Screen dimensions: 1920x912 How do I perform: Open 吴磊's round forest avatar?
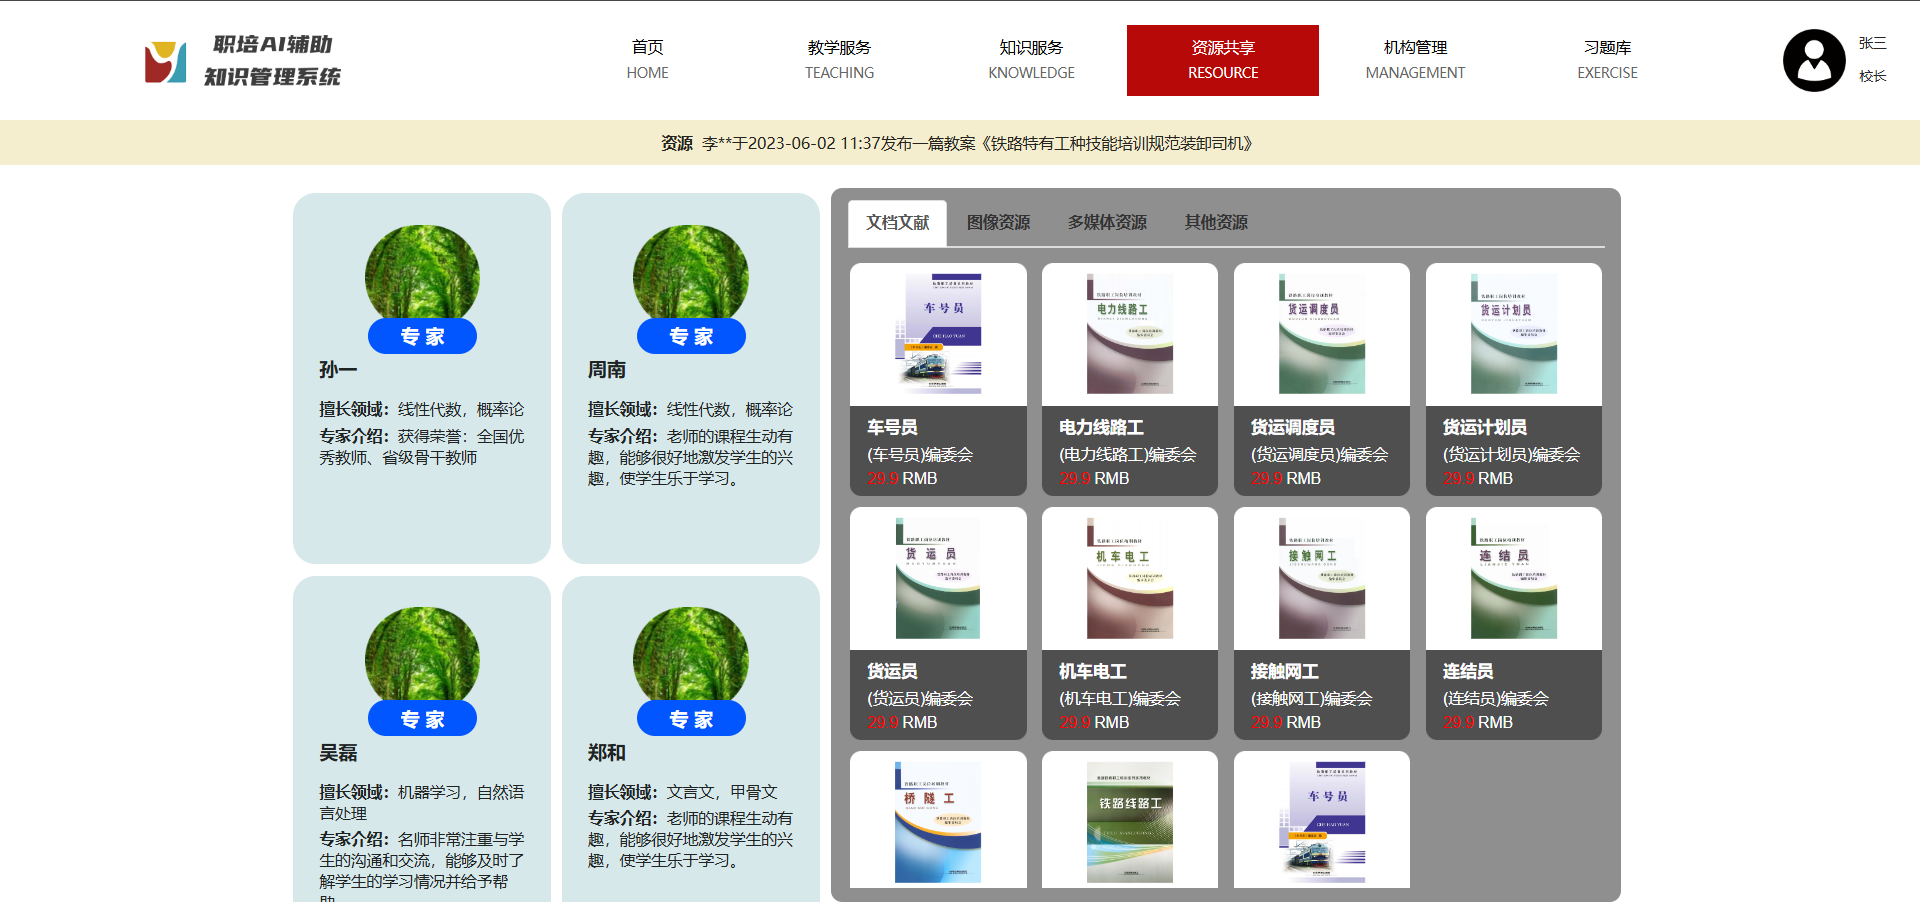pos(422,655)
